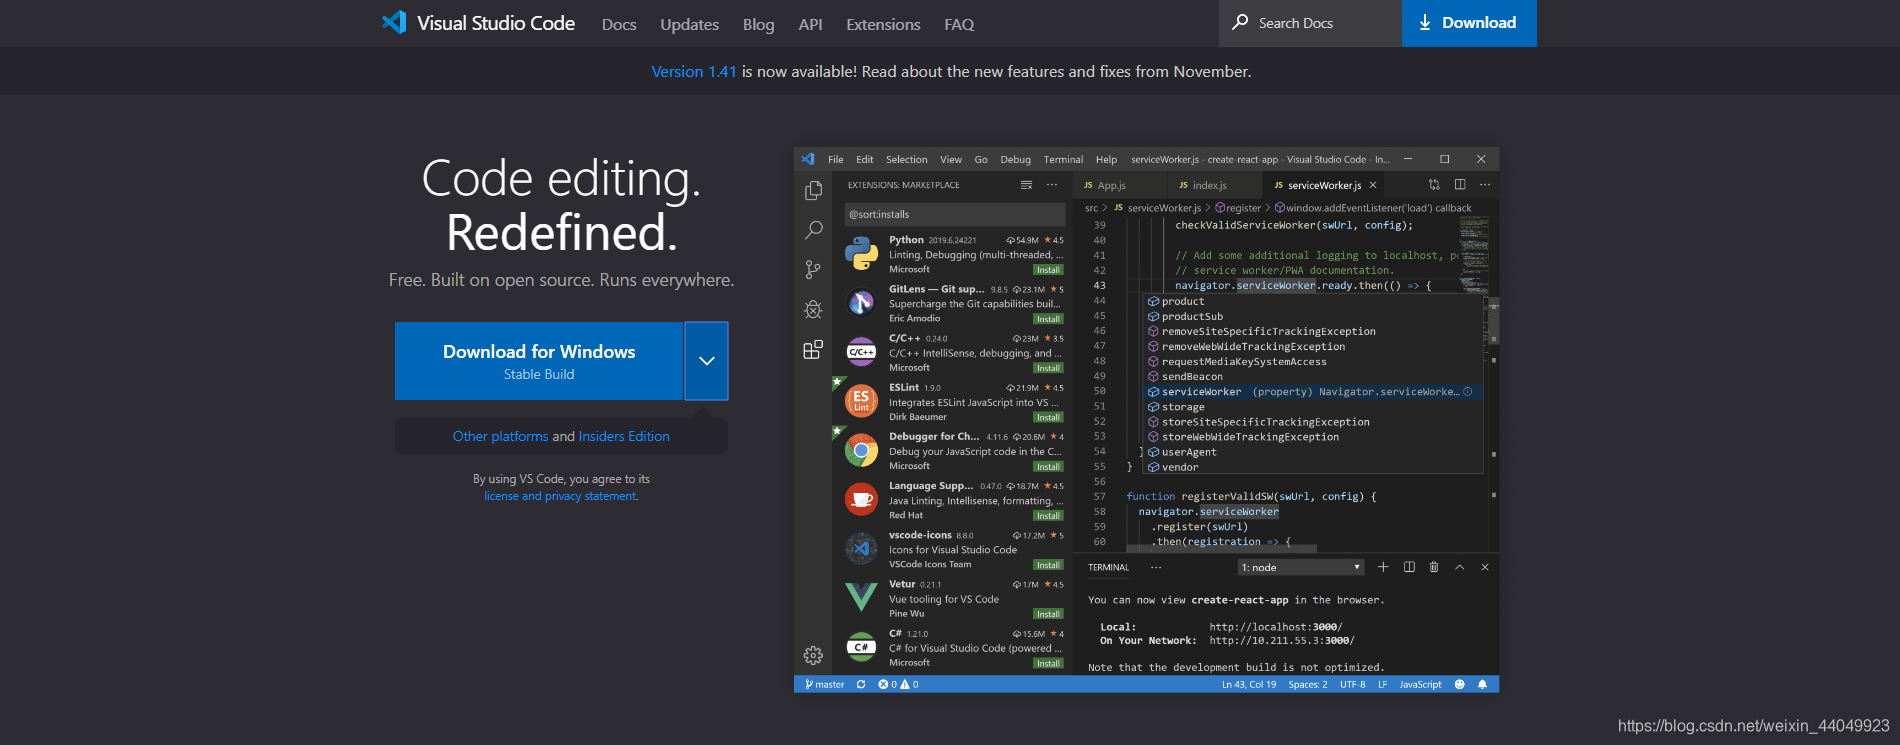
Task: Open the Extensions icon in the activity bar
Action: click(813, 350)
